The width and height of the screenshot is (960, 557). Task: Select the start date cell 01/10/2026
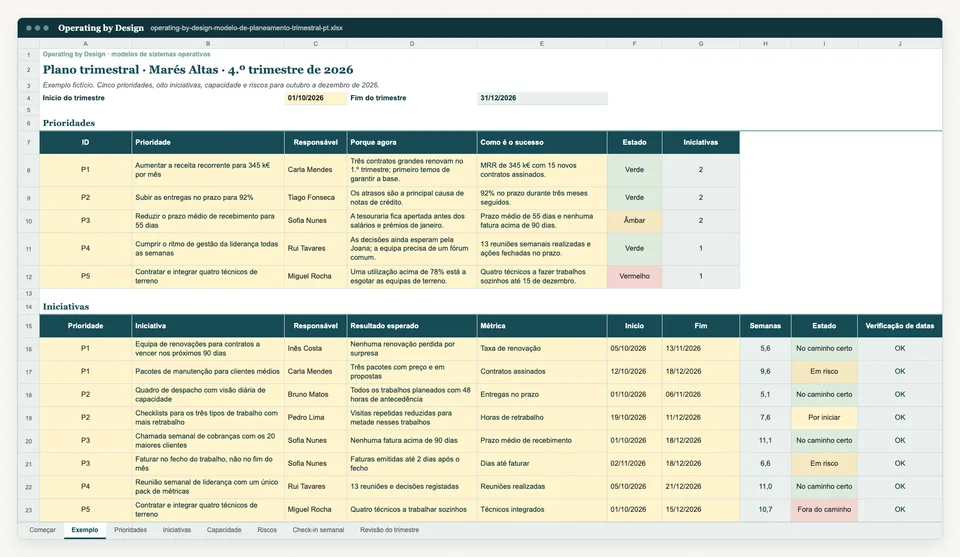click(x=315, y=98)
